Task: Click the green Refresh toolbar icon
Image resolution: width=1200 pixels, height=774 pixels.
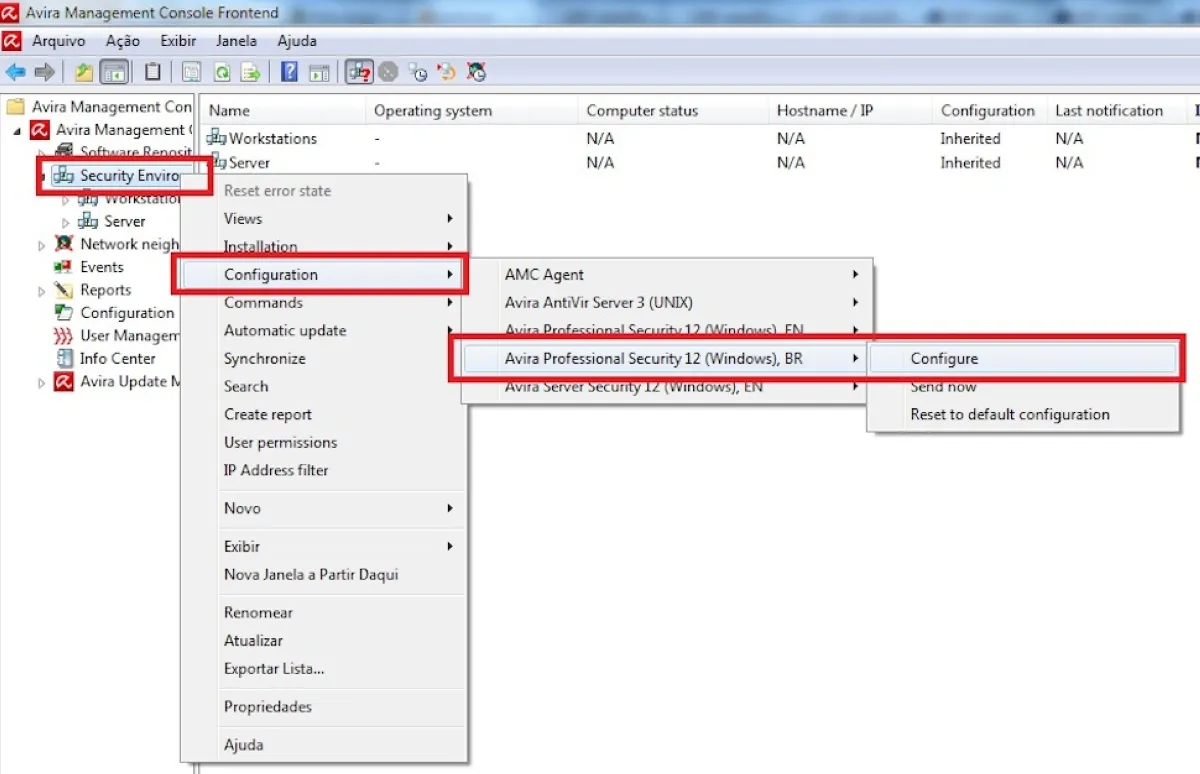Action: pos(221,72)
